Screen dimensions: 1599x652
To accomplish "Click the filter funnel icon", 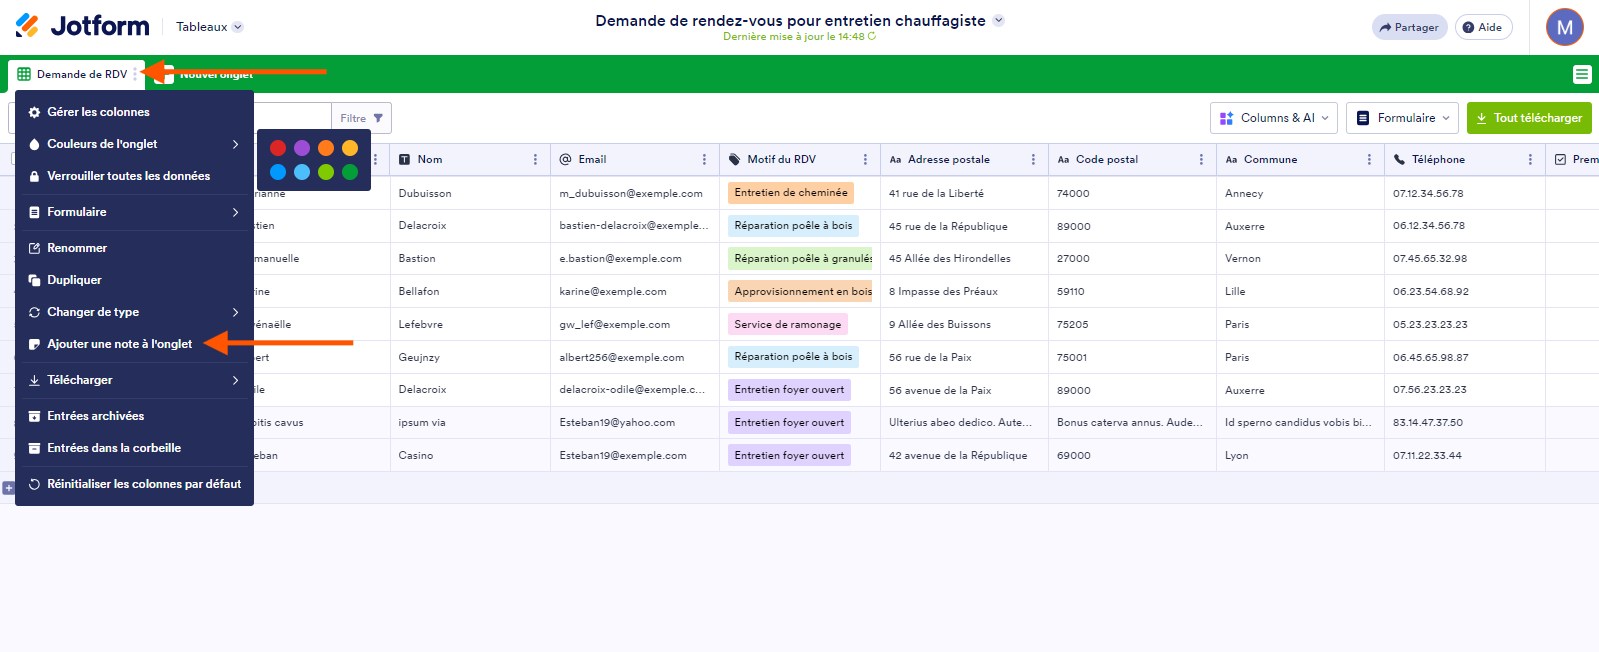I will [x=378, y=118].
